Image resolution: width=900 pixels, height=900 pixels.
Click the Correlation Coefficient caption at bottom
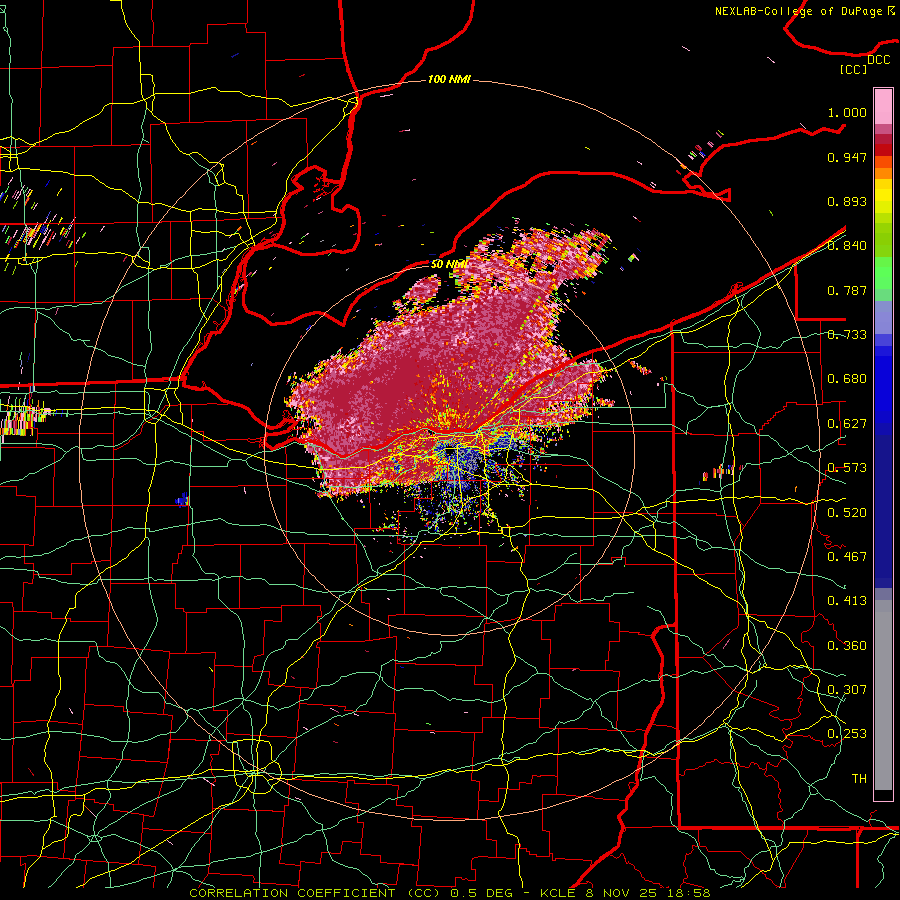(450, 893)
